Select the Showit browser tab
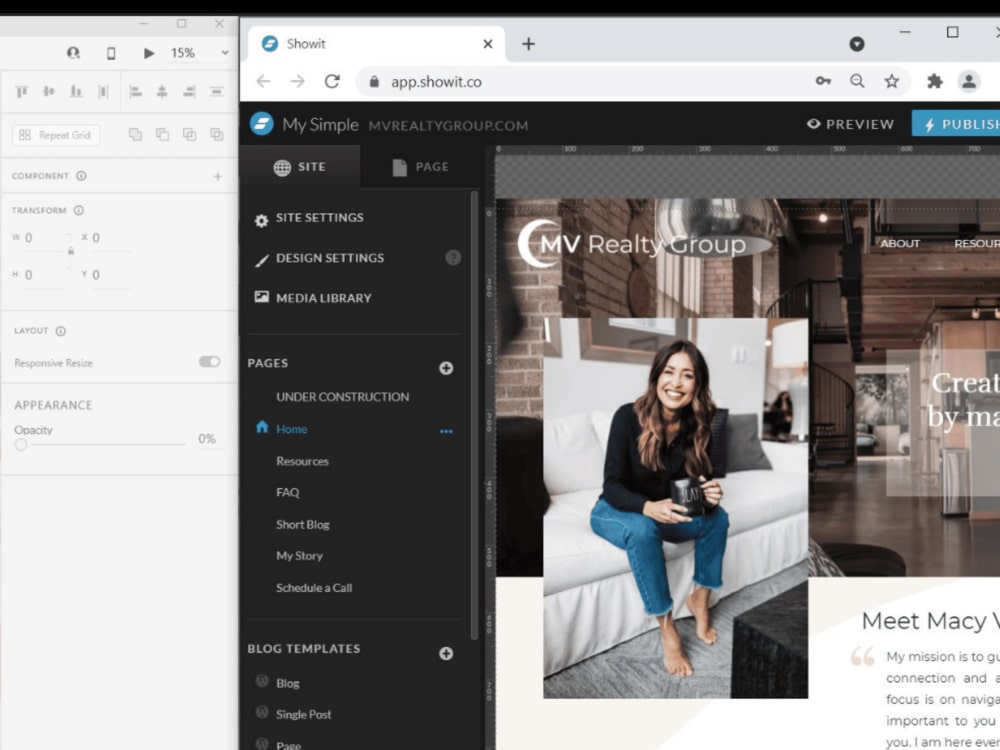Screen dimensions: 1000x750 coord(376,43)
